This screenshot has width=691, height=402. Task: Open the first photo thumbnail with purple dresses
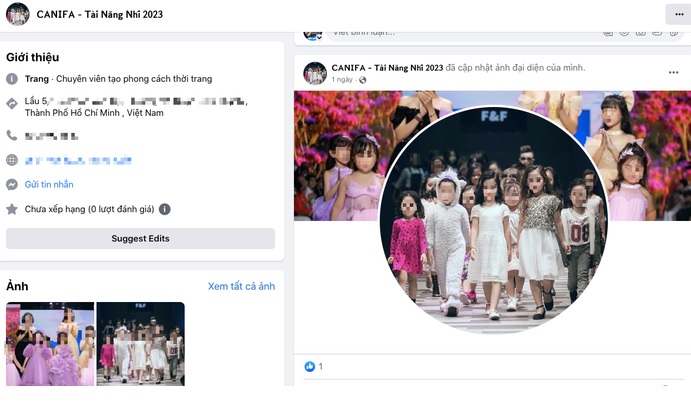coord(50,343)
